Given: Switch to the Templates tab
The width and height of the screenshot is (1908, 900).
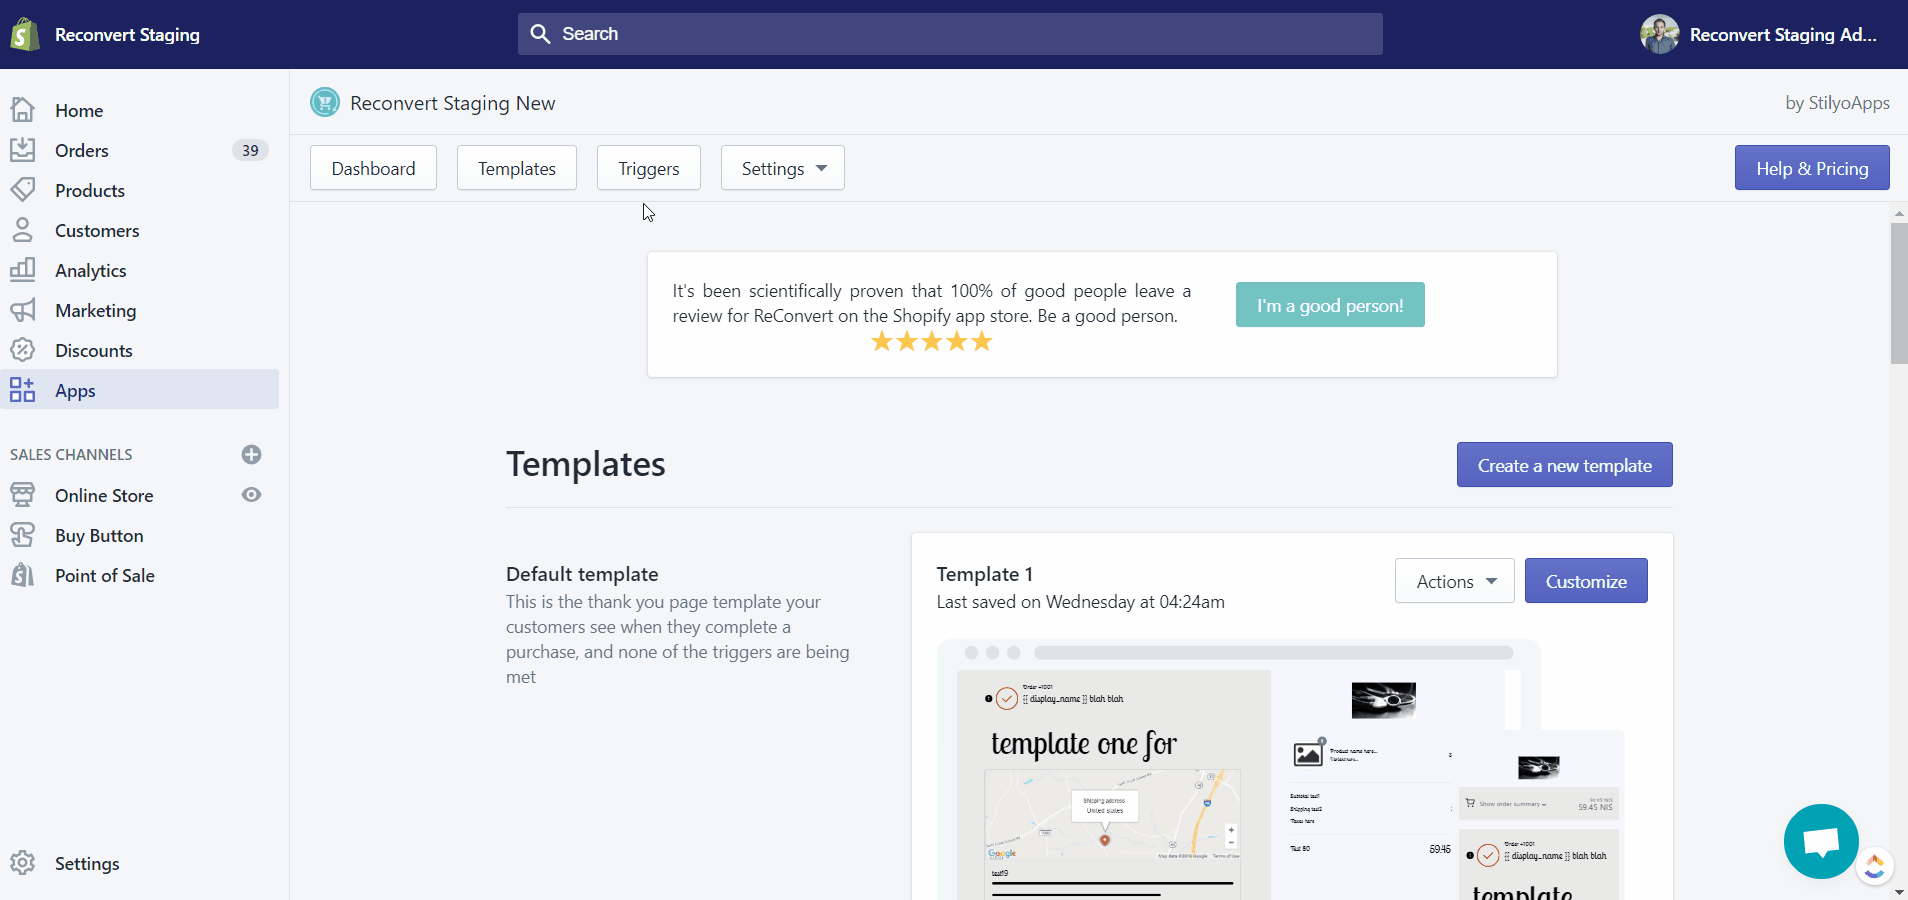Looking at the screenshot, I should (517, 168).
